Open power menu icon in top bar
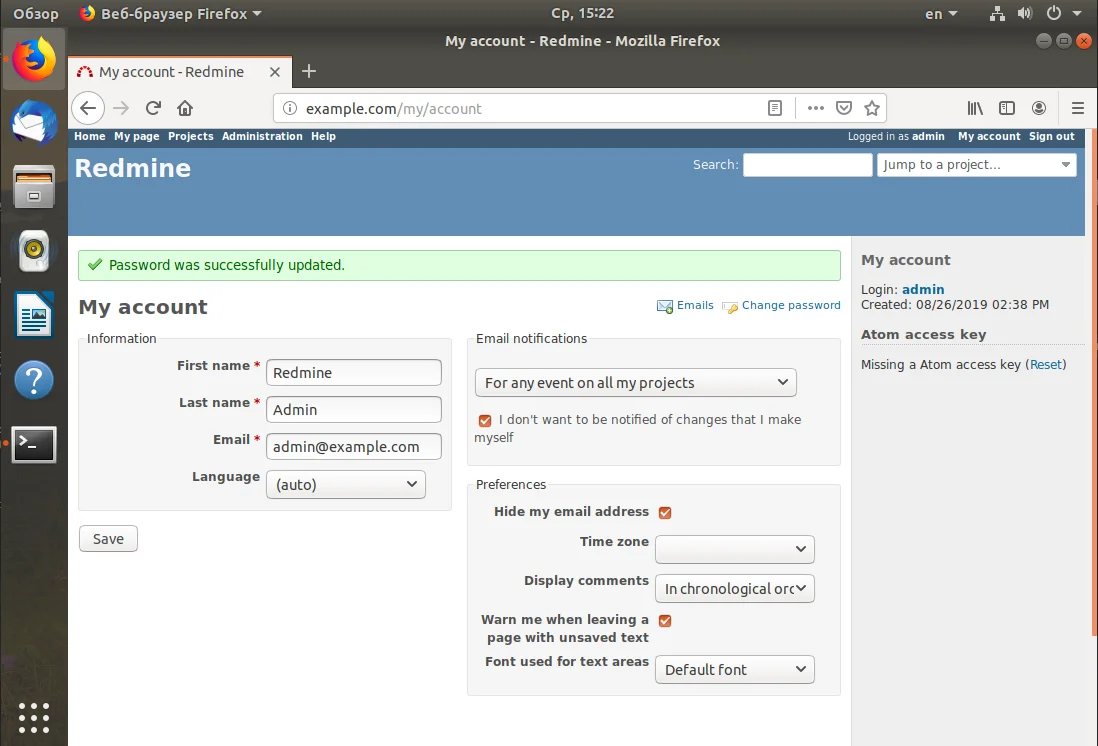 (1054, 13)
